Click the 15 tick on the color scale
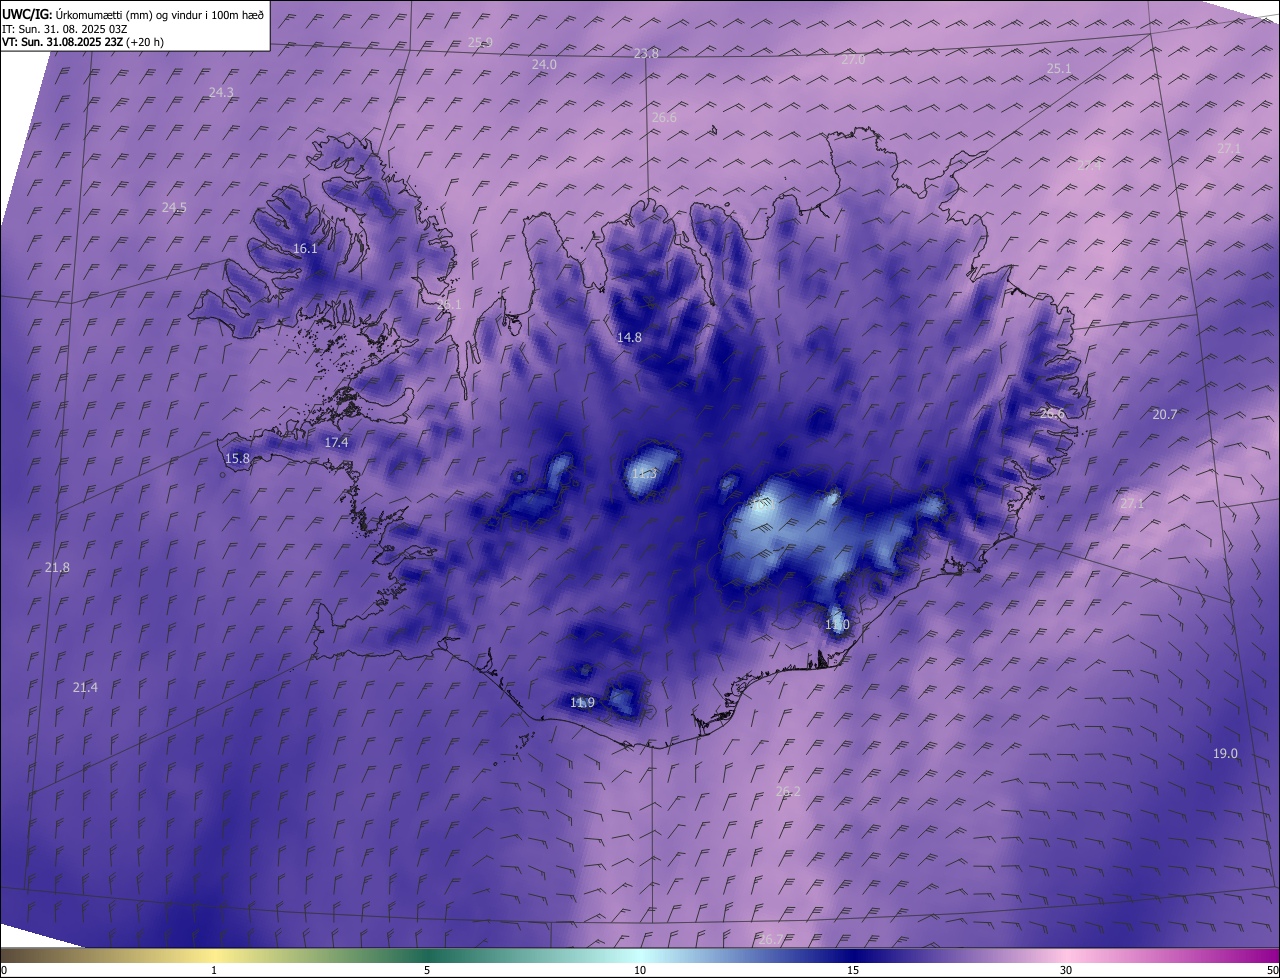This screenshot has height=978, width=1280. [853, 970]
